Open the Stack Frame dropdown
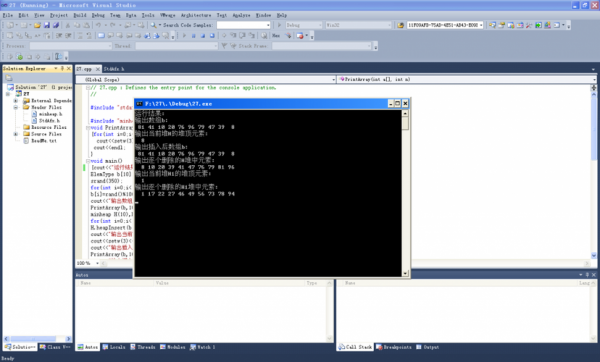Image resolution: width=600 pixels, height=362 pixels. [x=369, y=46]
